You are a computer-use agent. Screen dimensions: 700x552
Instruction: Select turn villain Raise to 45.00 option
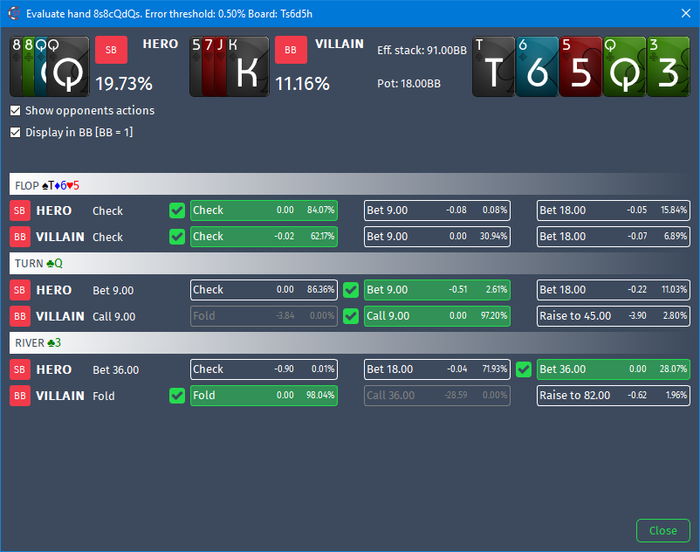coord(613,316)
